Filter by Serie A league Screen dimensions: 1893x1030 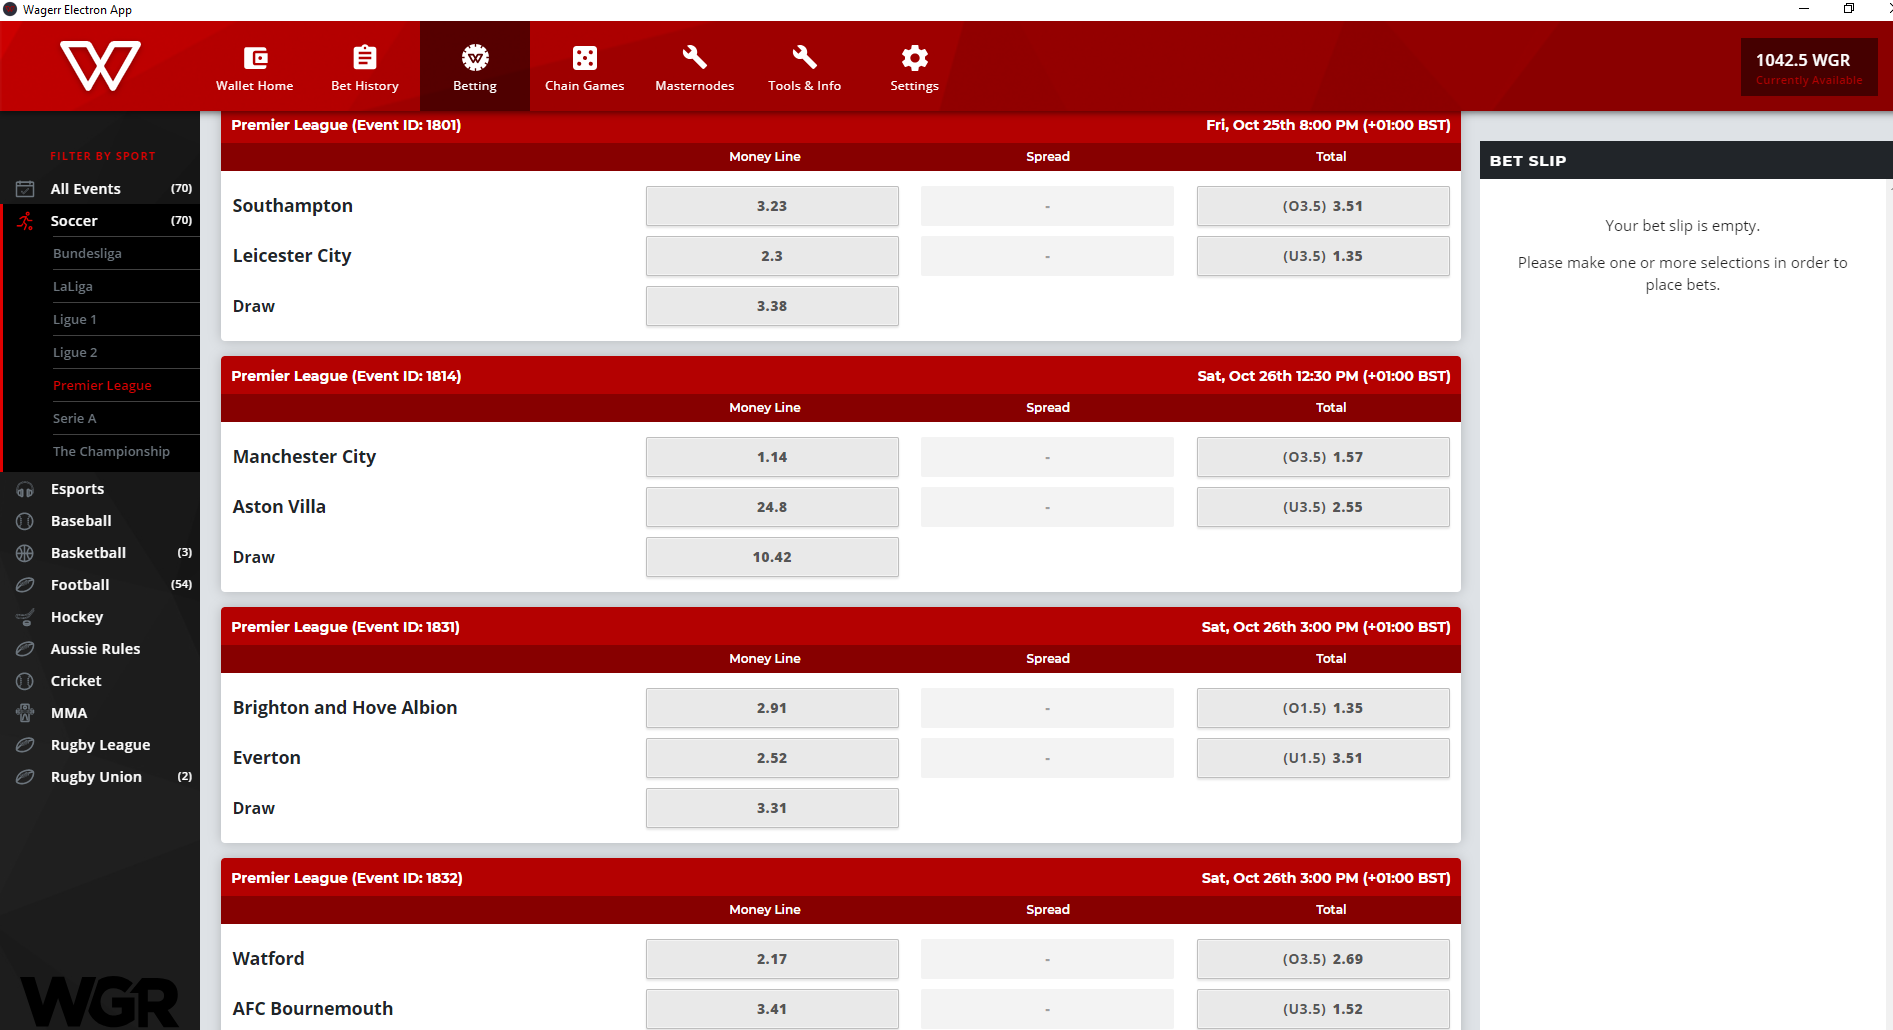[75, 418]
